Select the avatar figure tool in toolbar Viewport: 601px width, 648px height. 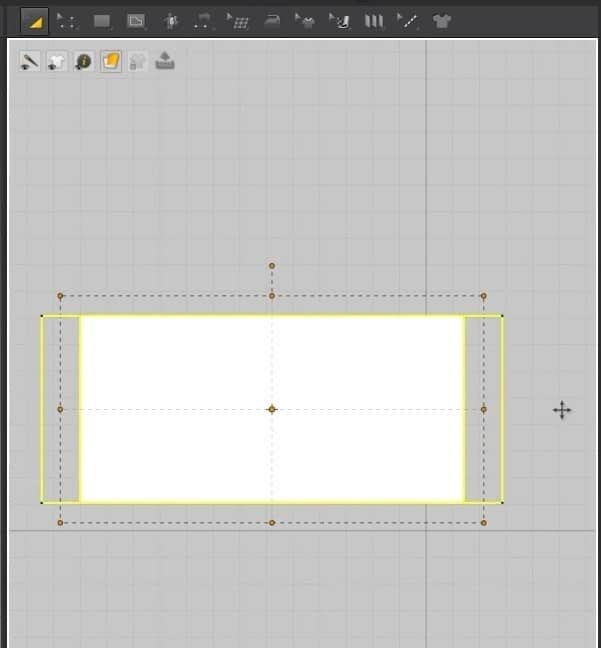(170, 21)
